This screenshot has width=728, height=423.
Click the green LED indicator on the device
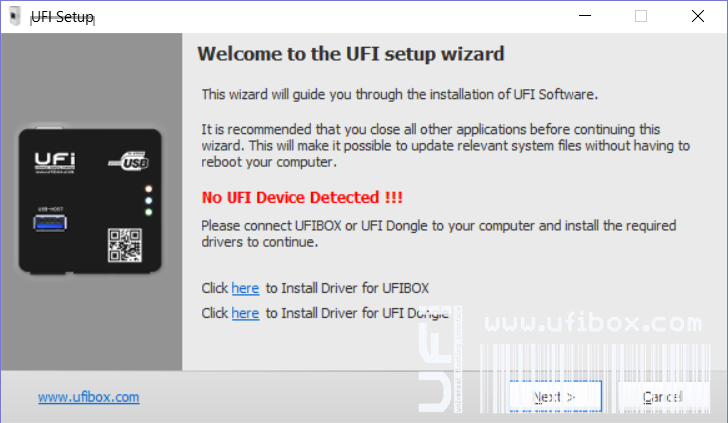[x=149, y=212]
